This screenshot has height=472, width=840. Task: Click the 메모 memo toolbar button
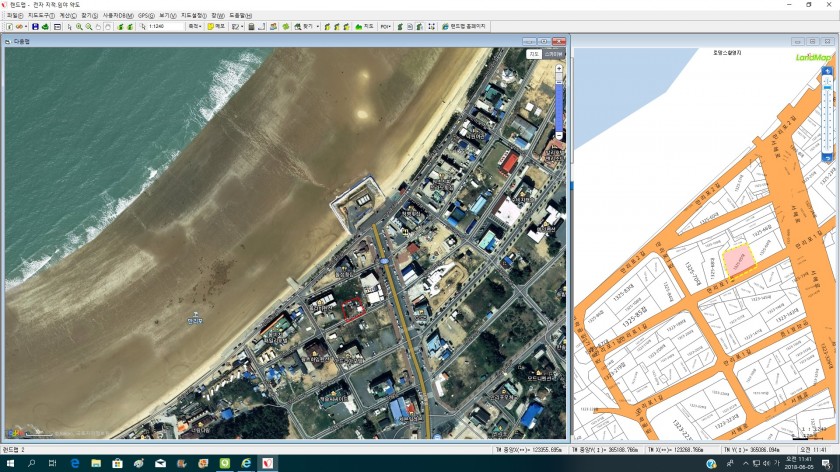coord(216,26)
